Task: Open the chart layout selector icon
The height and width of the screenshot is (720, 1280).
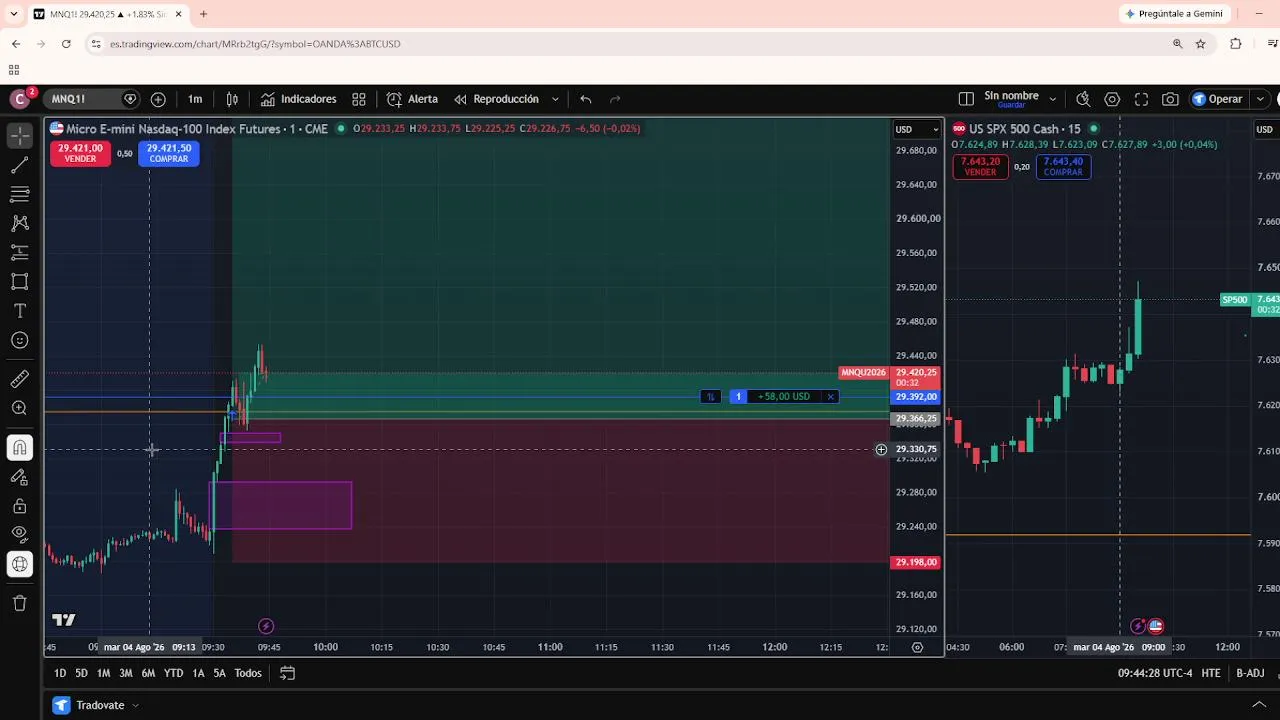Action: coord(966,99)
